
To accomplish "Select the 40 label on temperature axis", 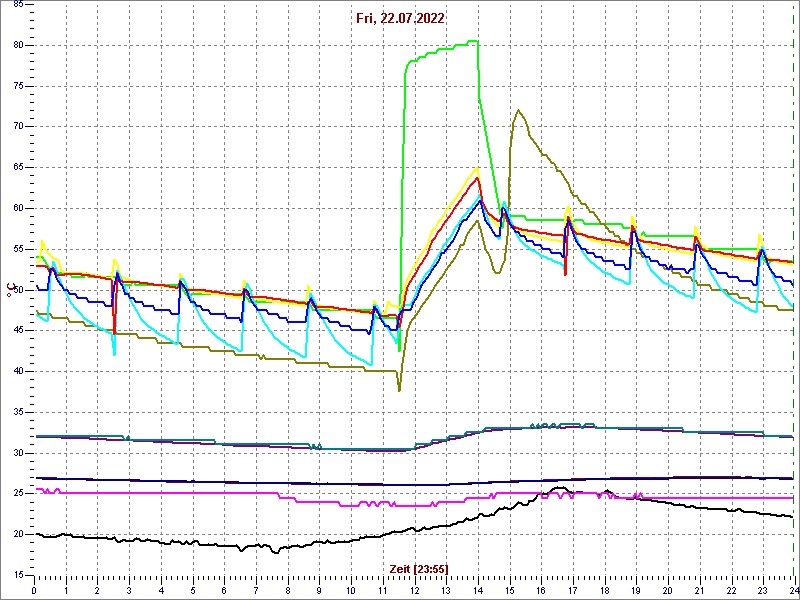I will click(17, 371).
